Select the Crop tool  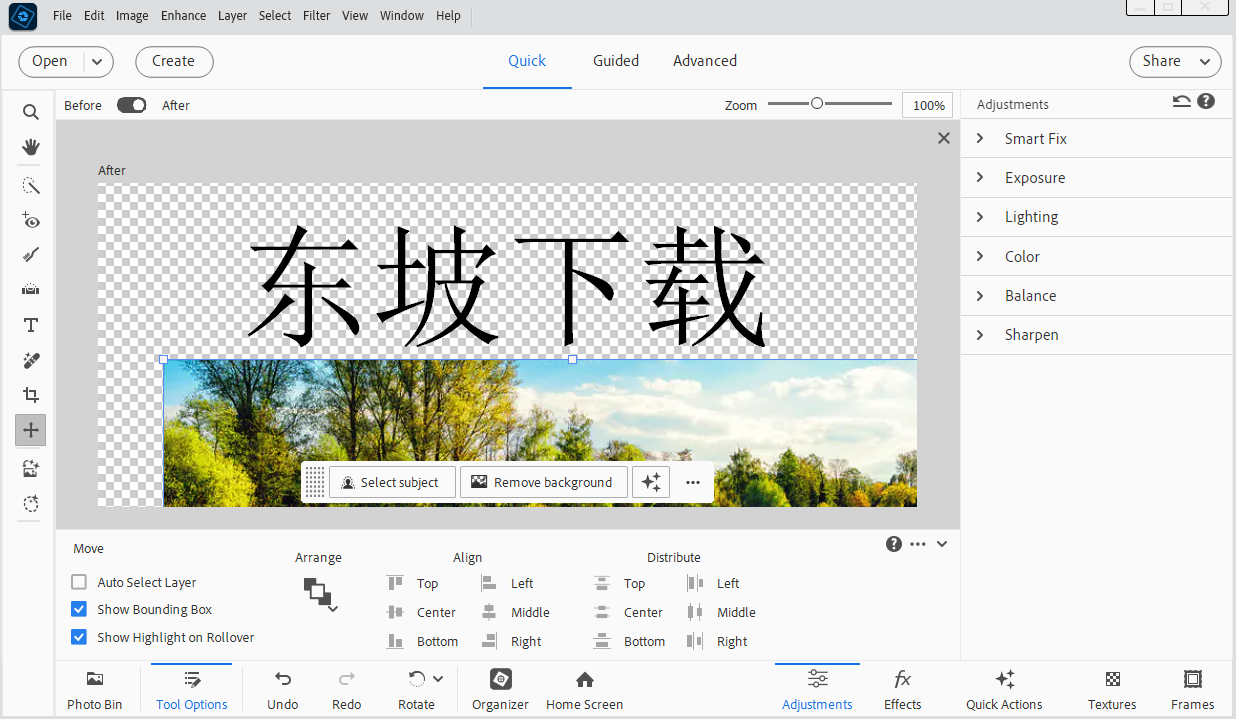(x=30, y=394)
